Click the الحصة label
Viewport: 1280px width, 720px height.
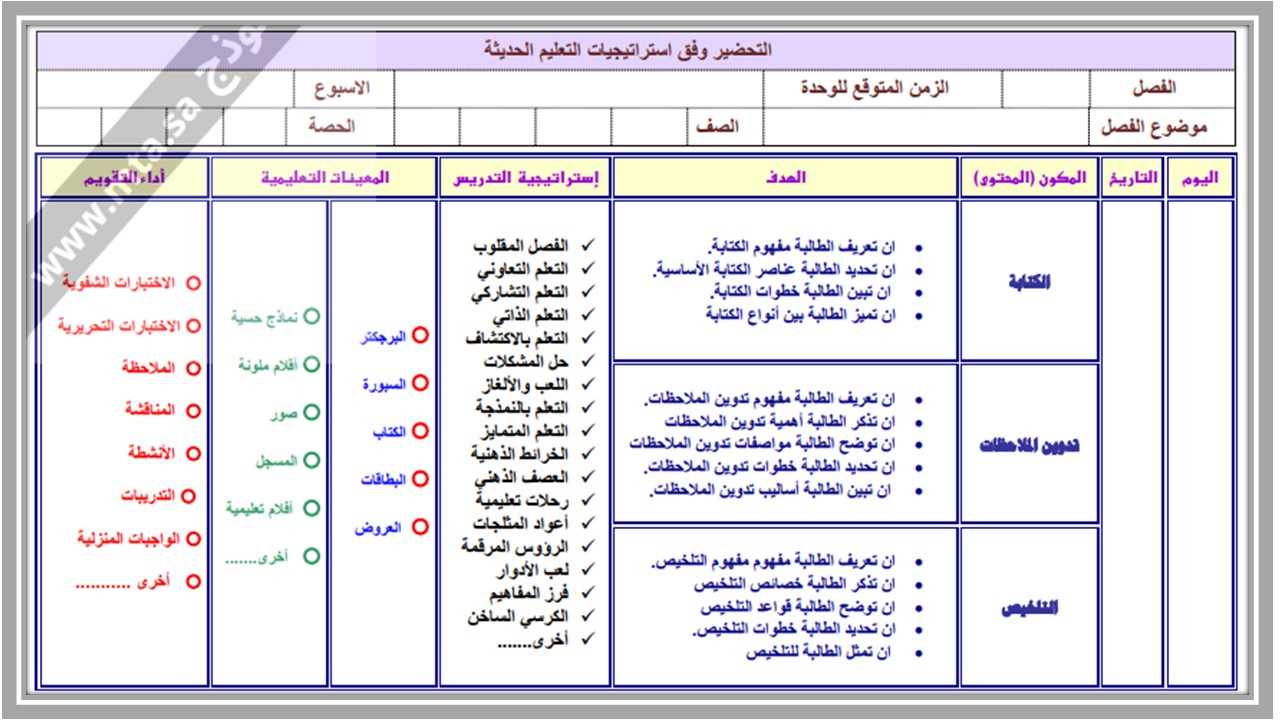tap(332, 126)
